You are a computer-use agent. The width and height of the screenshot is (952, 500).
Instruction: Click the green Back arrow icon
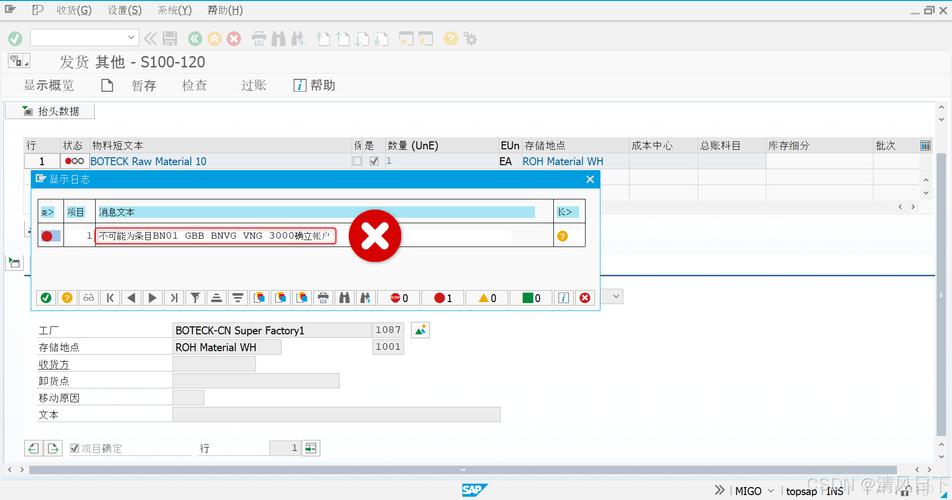coord(195,39)
